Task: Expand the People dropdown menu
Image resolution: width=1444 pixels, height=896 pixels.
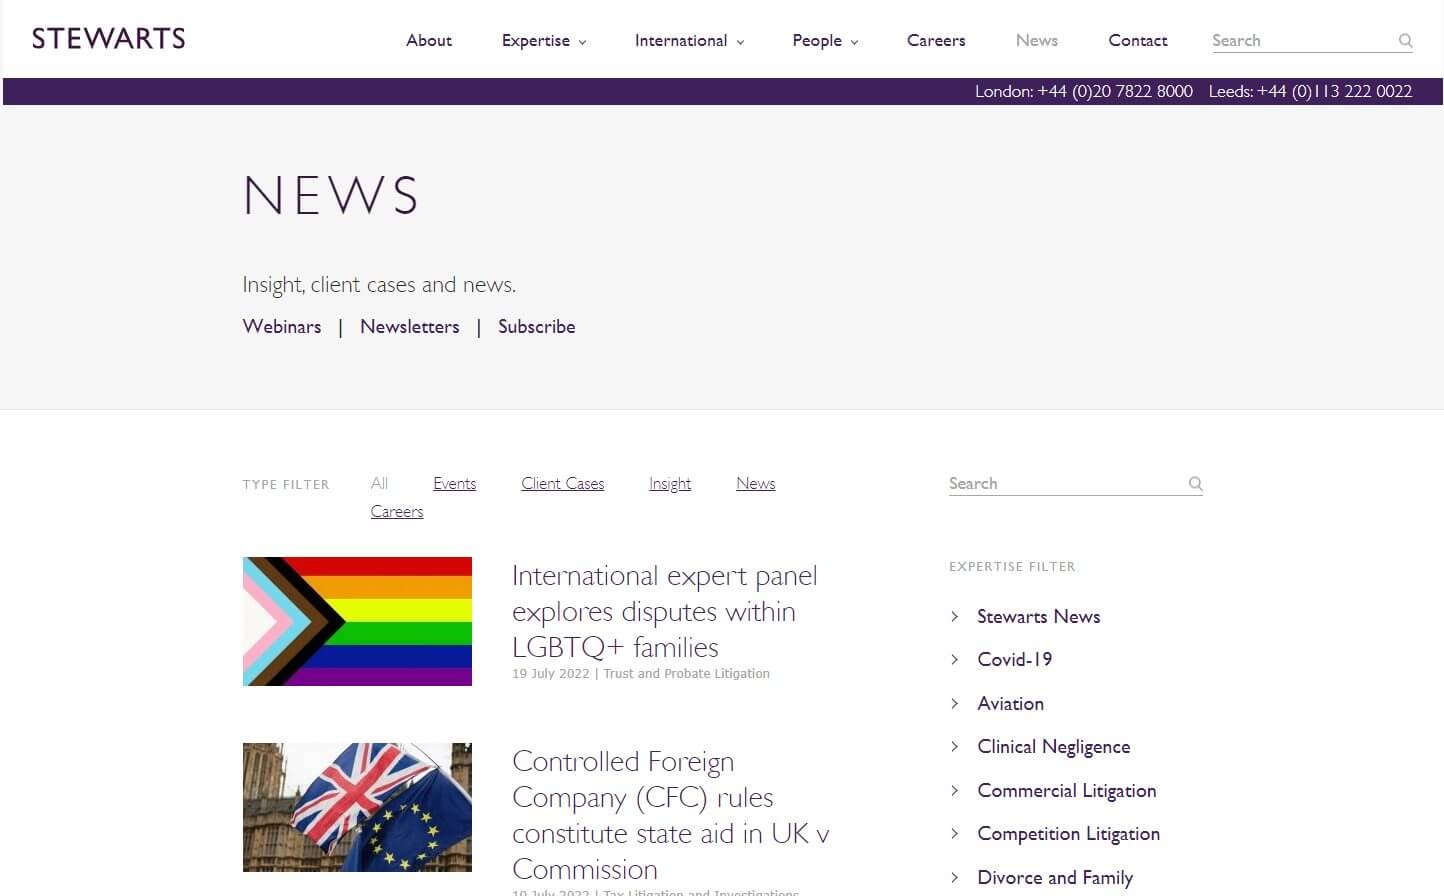Action: tap(825, 40)
